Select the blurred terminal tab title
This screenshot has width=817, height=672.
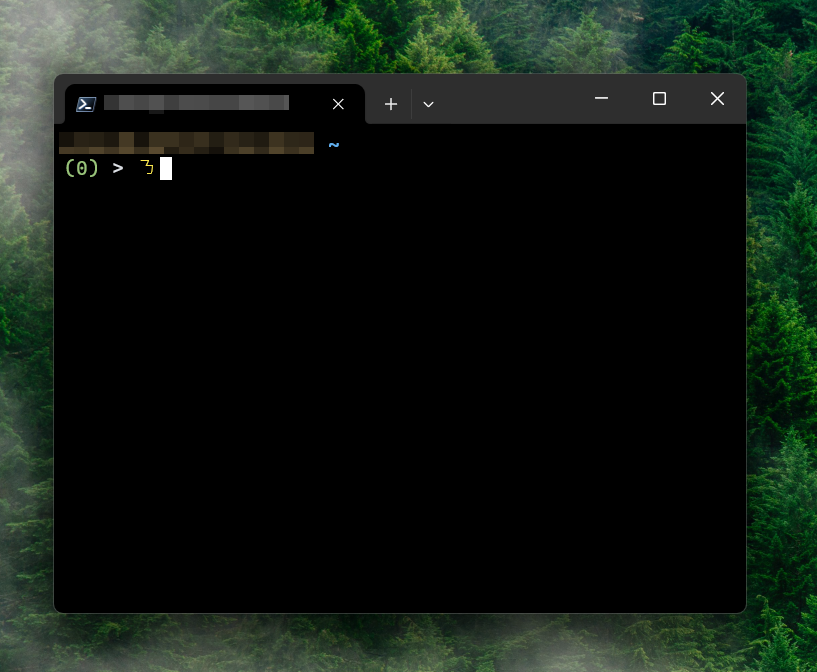(x=196, y=103)
